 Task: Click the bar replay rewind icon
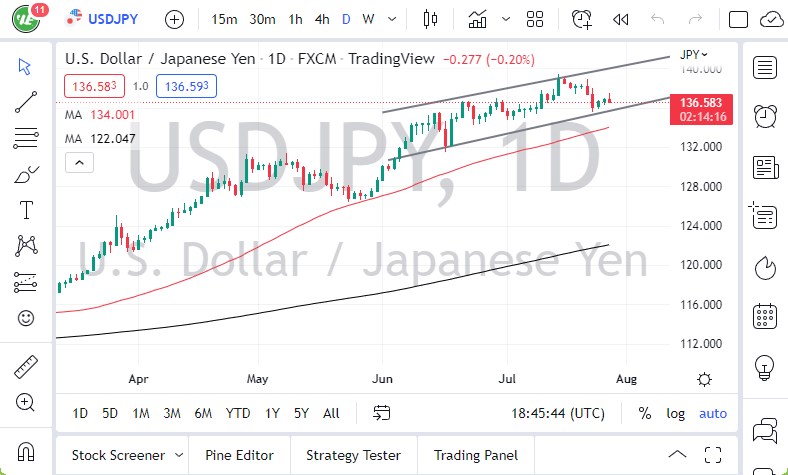[620, 19]
